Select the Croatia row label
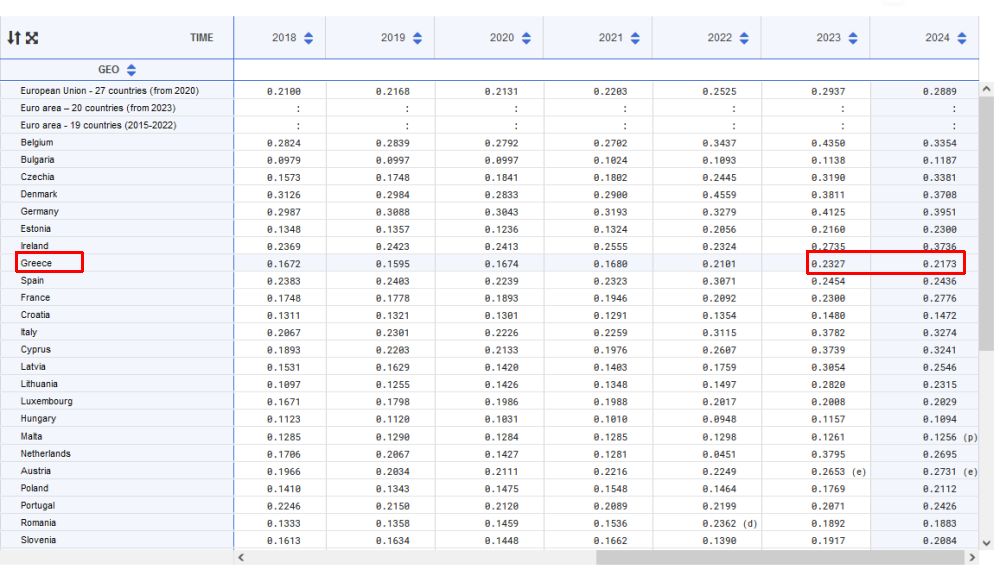Screen dimensions: 1000x576 click(x=35, y=314)
